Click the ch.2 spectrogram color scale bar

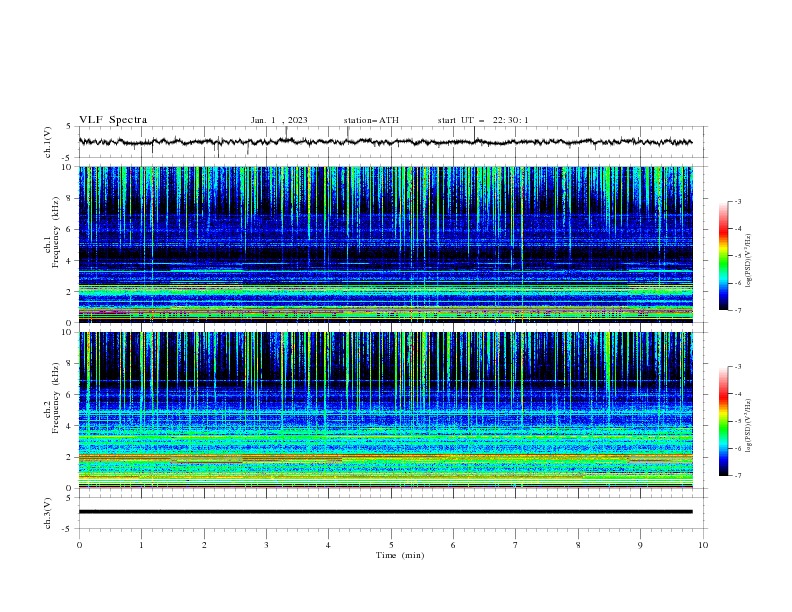click(x=724, y=421)
